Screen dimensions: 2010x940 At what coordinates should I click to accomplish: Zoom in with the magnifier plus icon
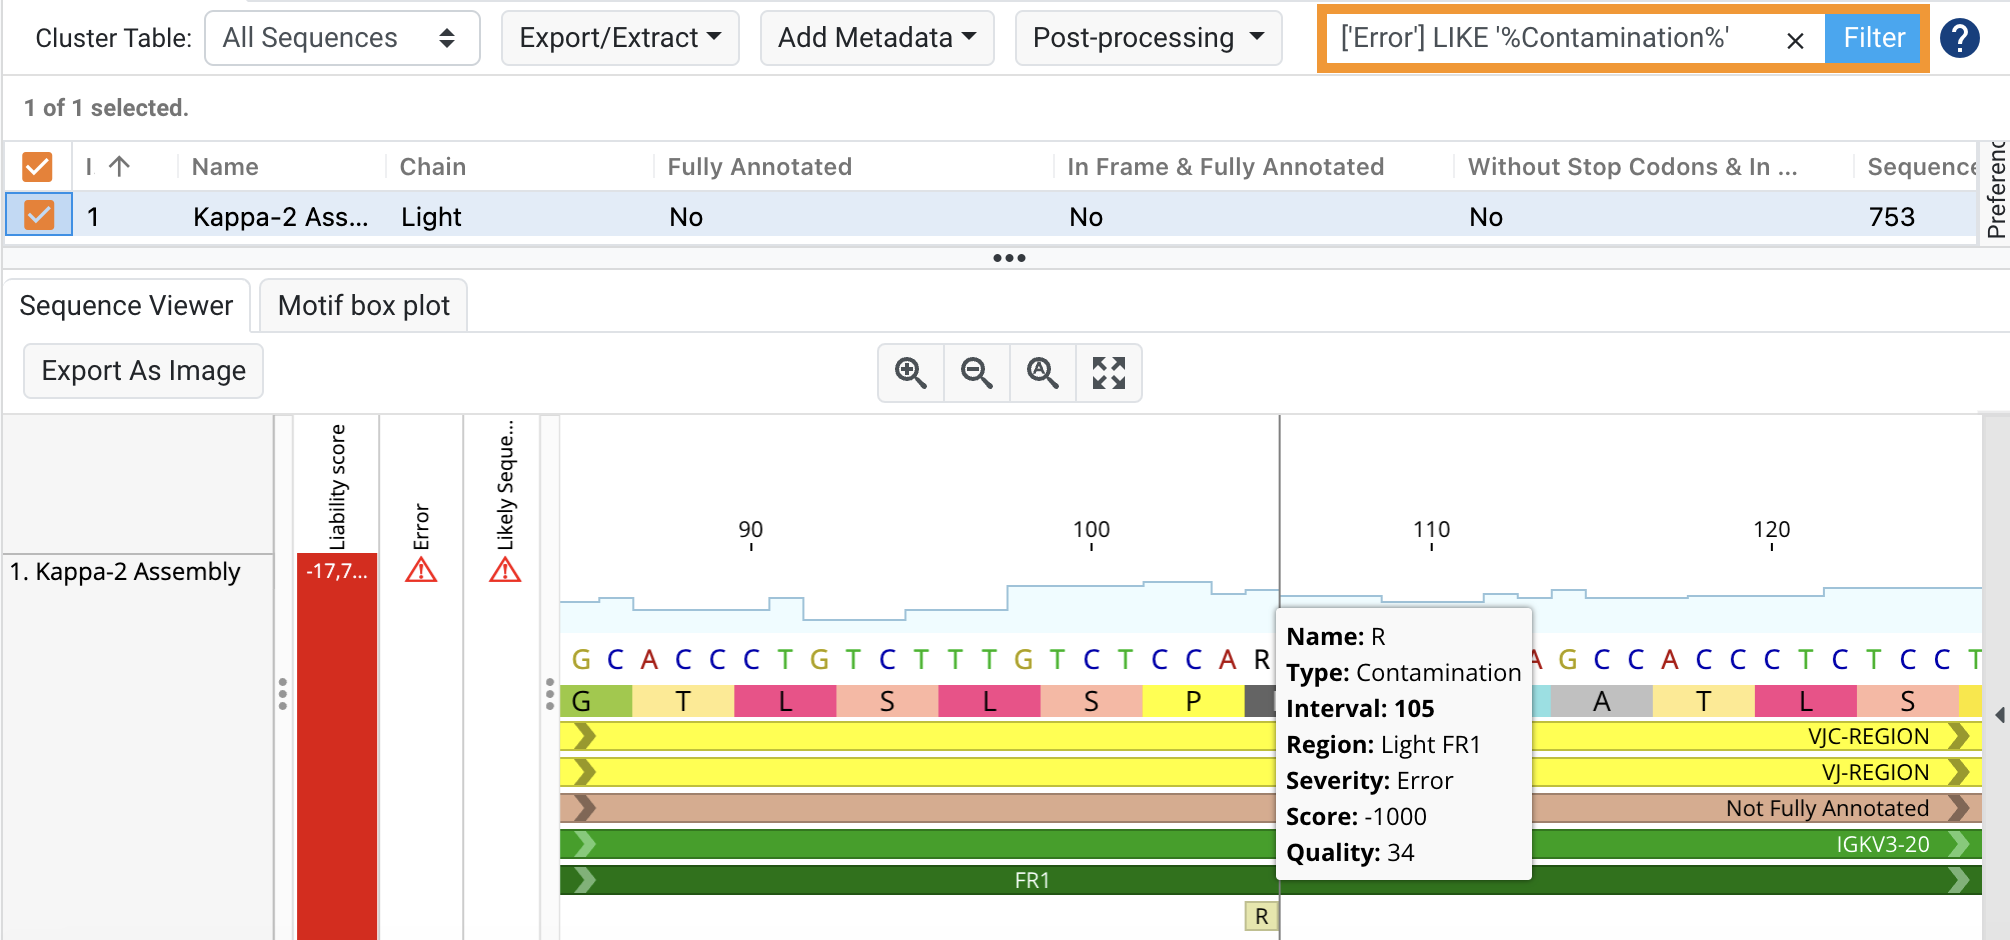pyautogui.click(x=911, y=373)
